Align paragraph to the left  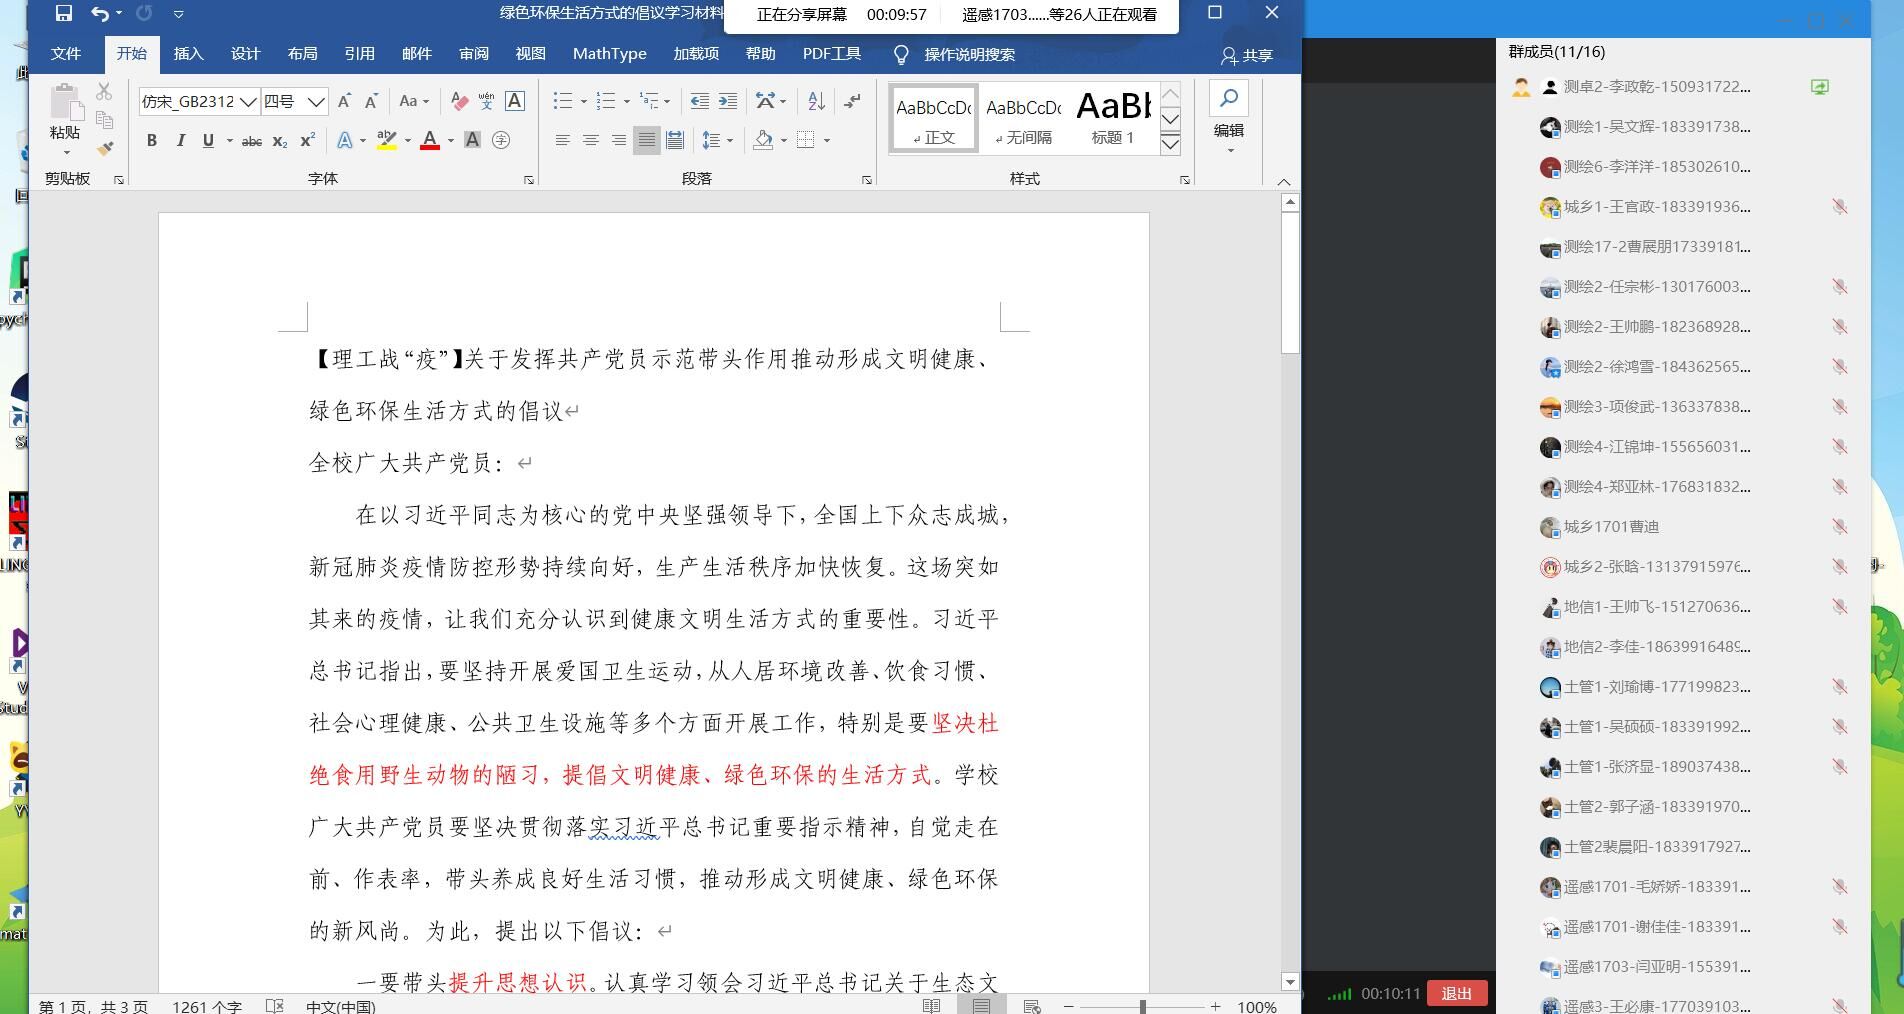click(563, 140)
